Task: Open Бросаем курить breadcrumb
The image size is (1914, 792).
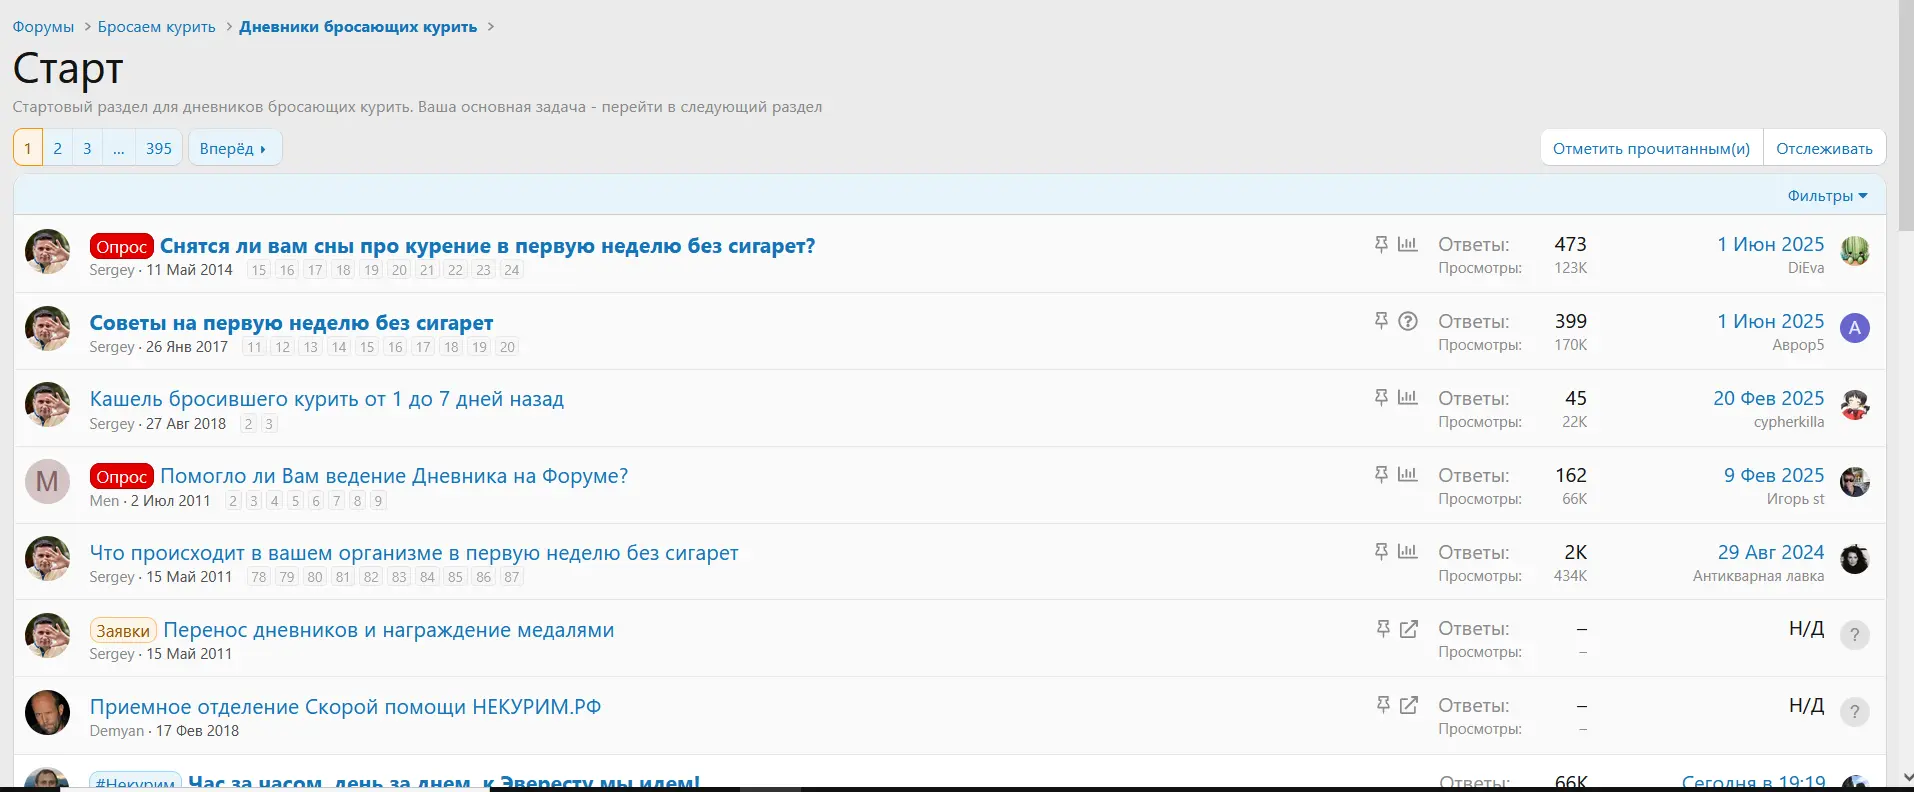Action: (x=156, y=27)
